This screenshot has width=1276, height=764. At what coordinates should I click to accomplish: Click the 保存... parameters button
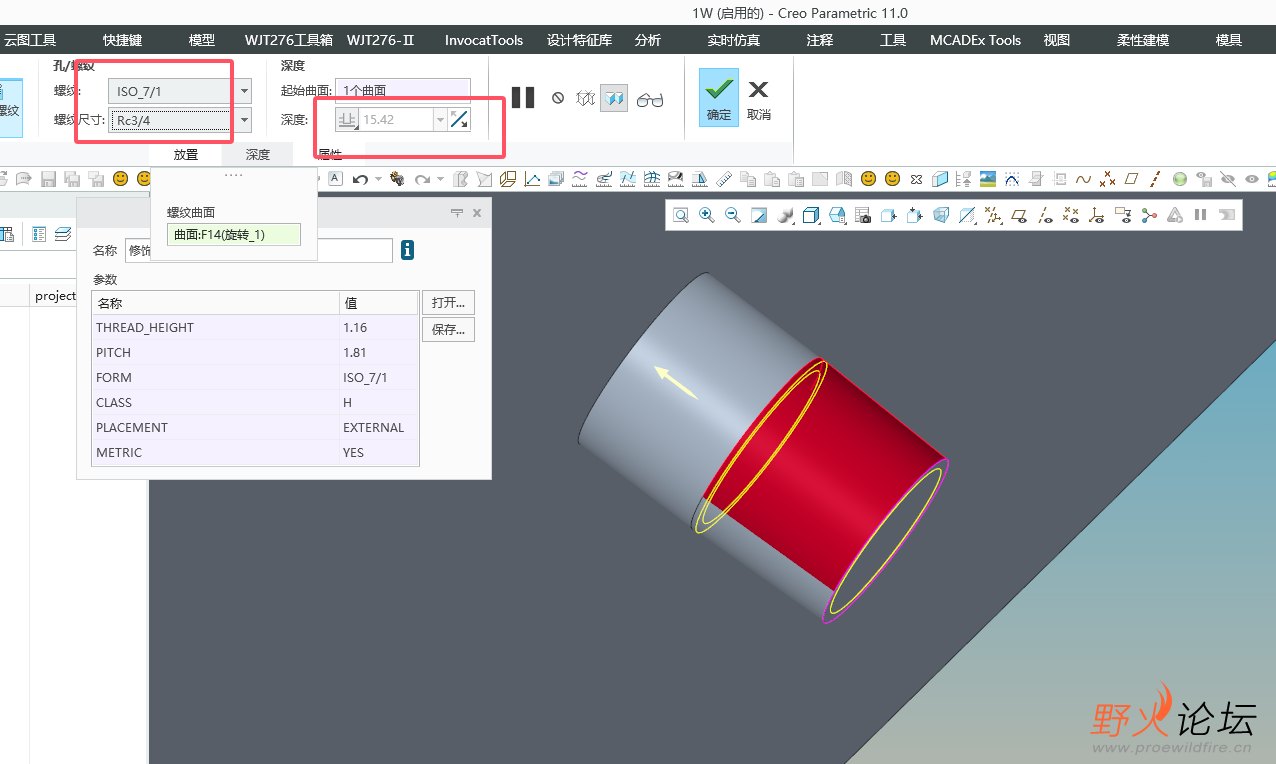pyautogui.click(x=448, y=330)
